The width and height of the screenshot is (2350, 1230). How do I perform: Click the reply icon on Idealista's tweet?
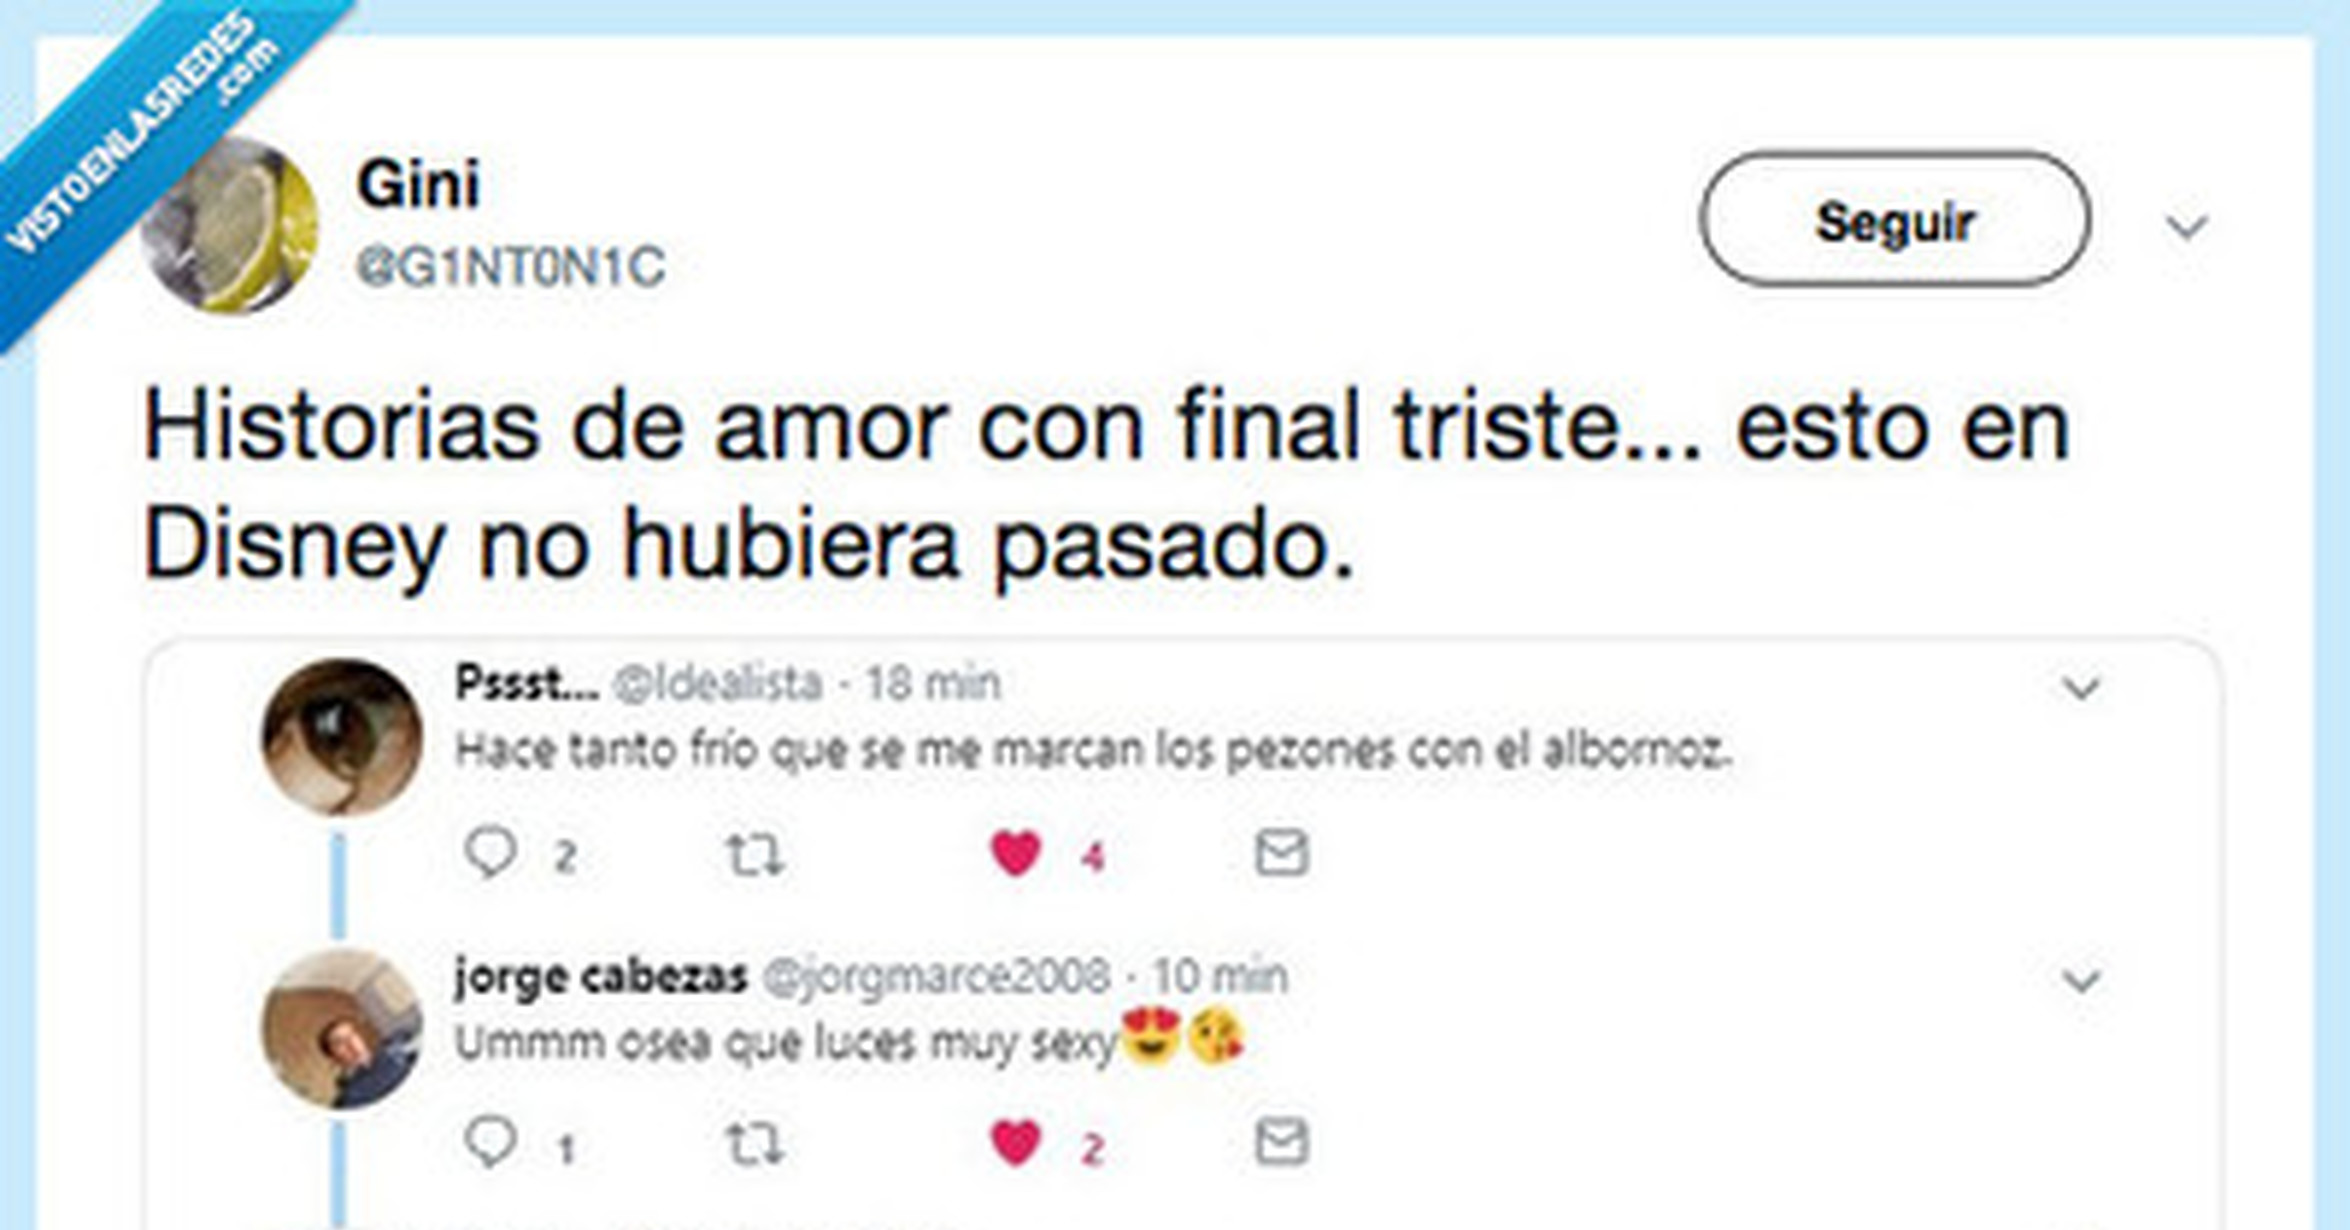(x=494, y=851)
